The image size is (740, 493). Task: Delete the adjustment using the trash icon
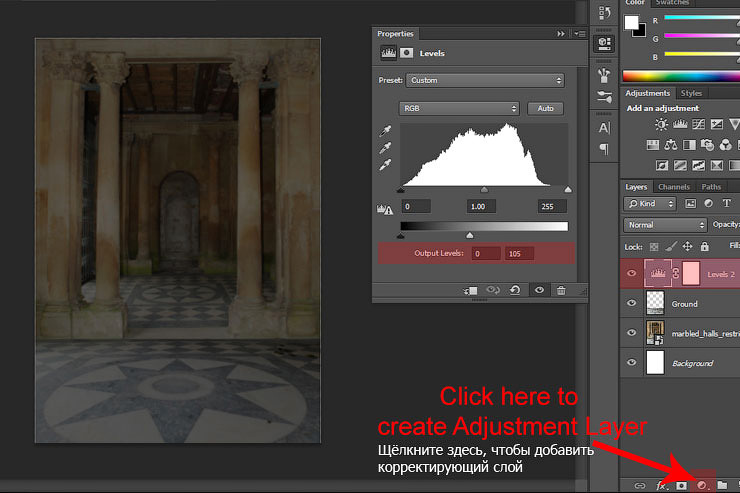point(560,290)
